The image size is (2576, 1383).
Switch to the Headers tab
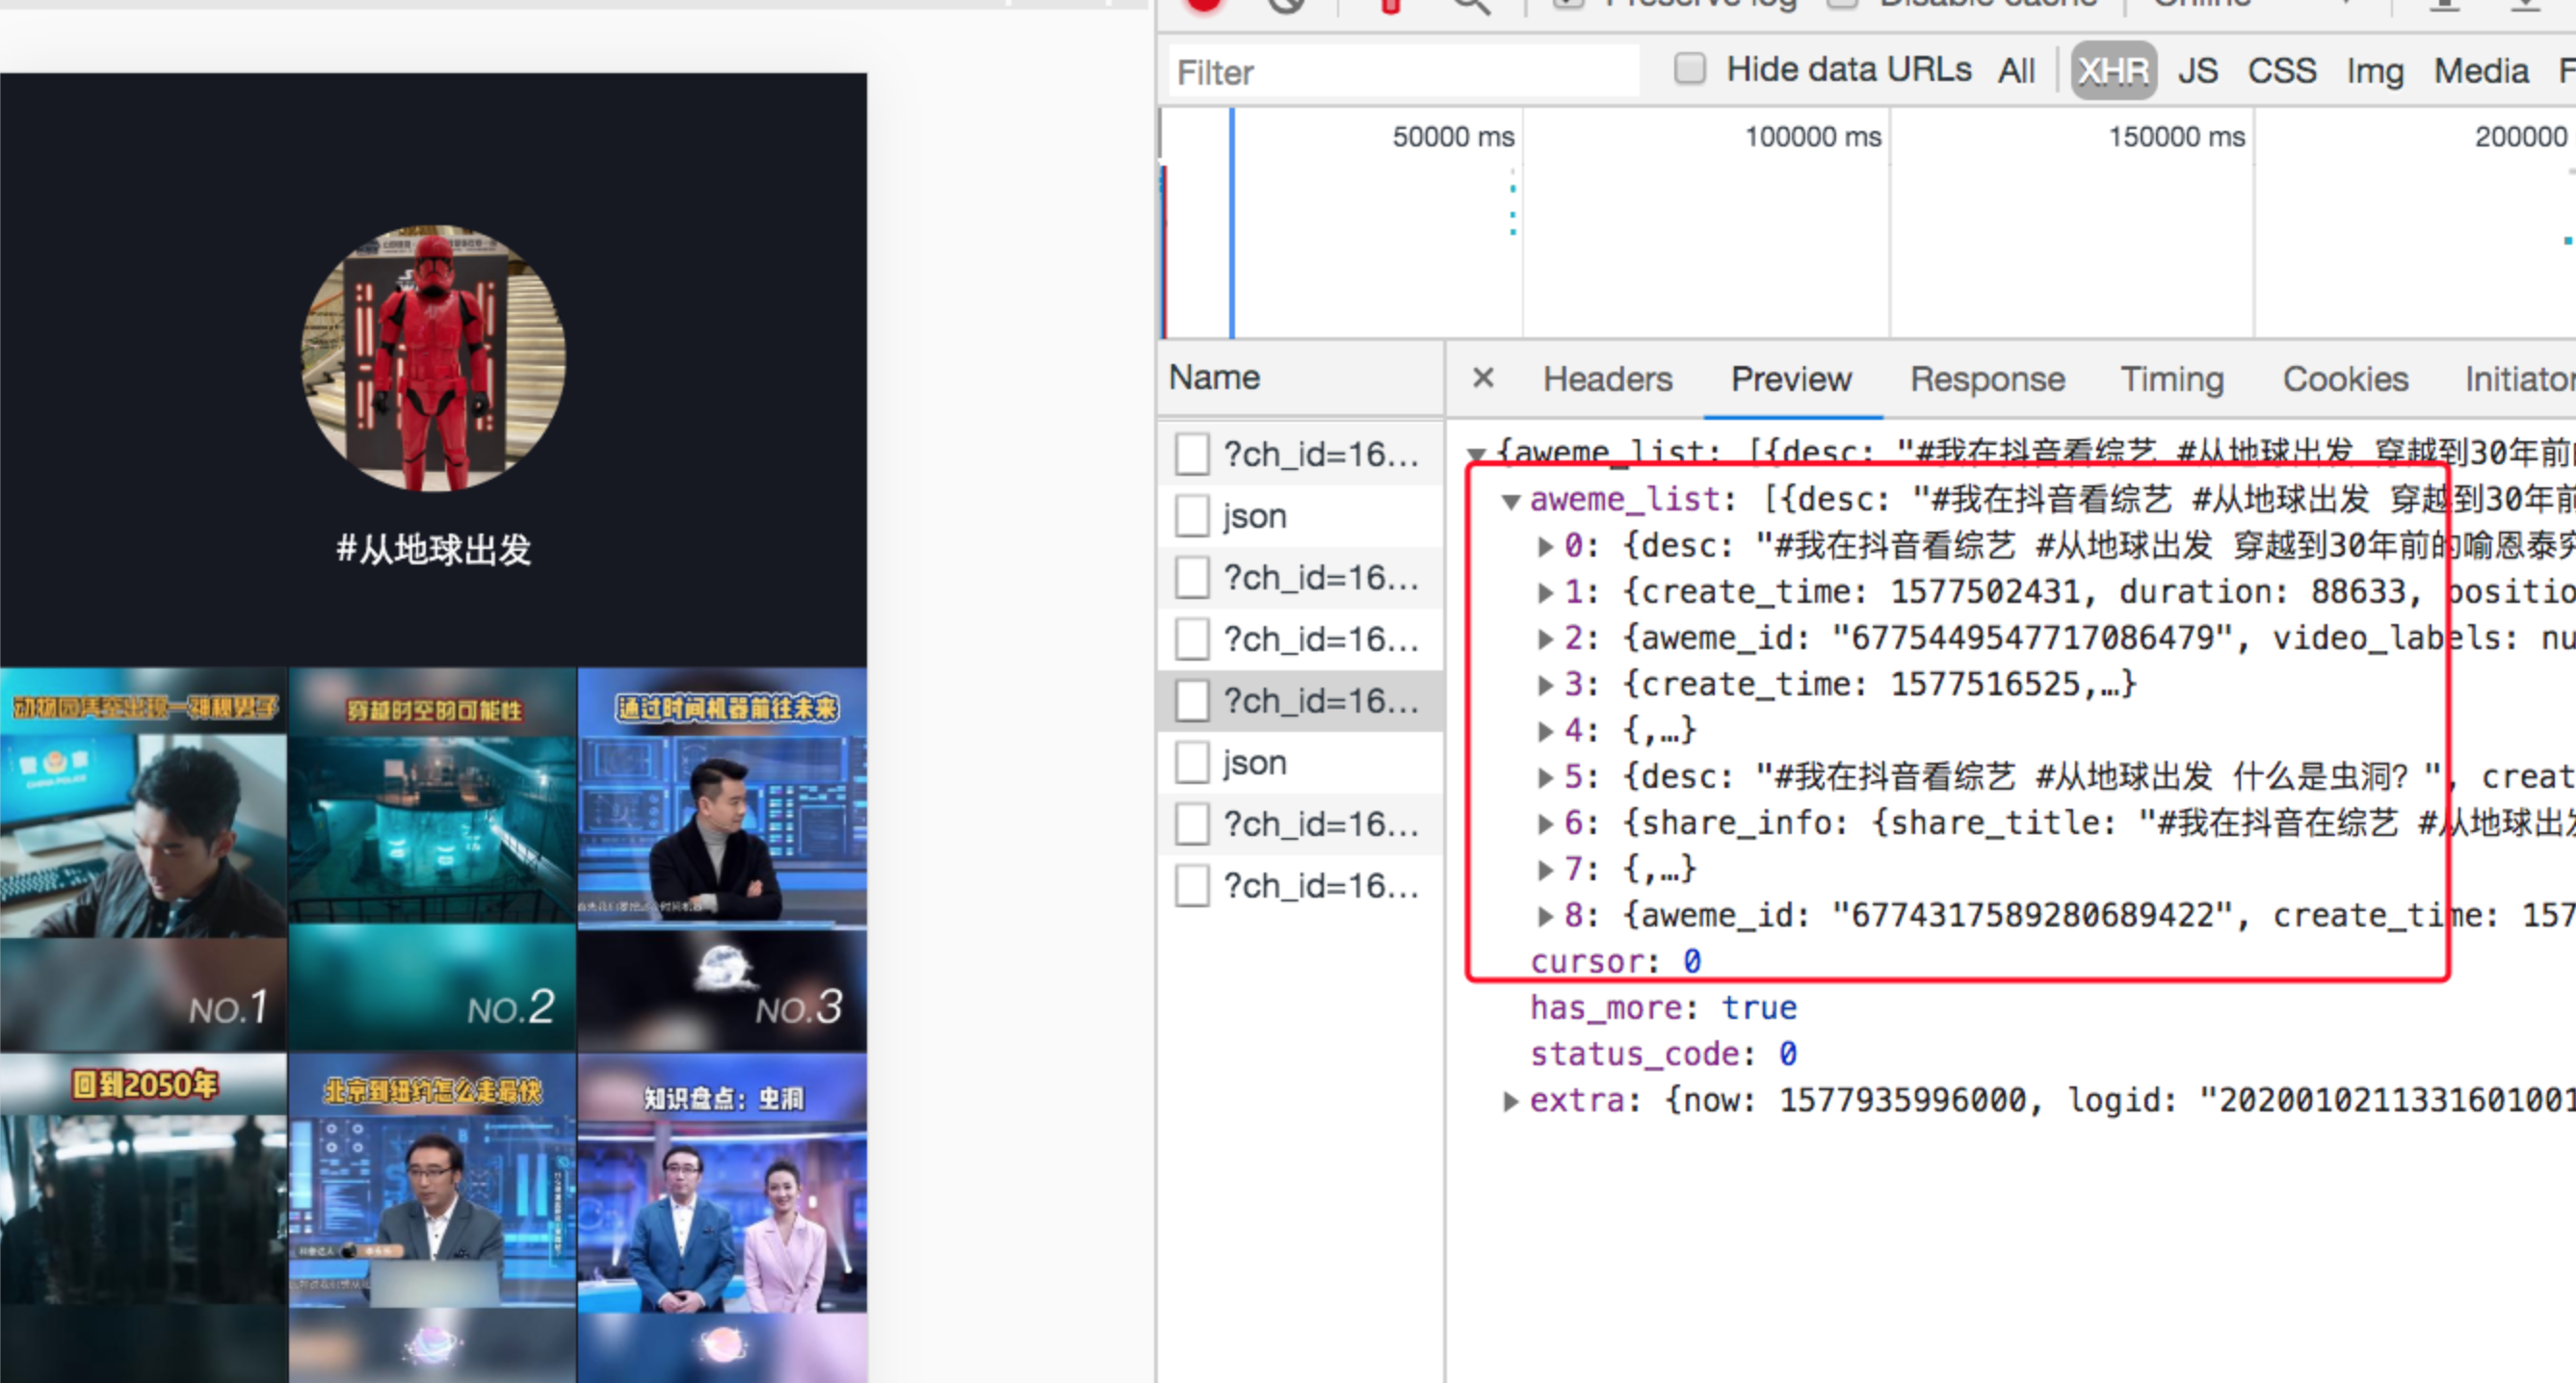pos(1607,379)
